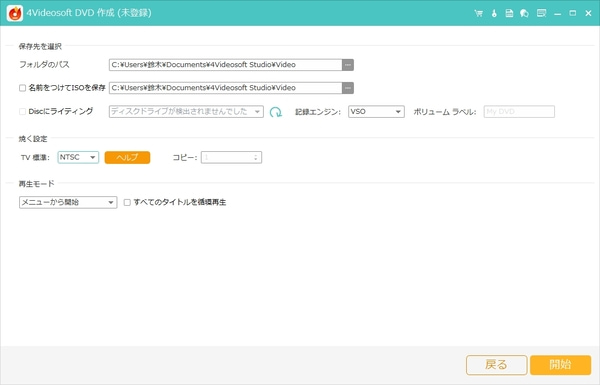Click the 開始 start button
The width and height of the screenshot is (600, 385).
(561, 365)
